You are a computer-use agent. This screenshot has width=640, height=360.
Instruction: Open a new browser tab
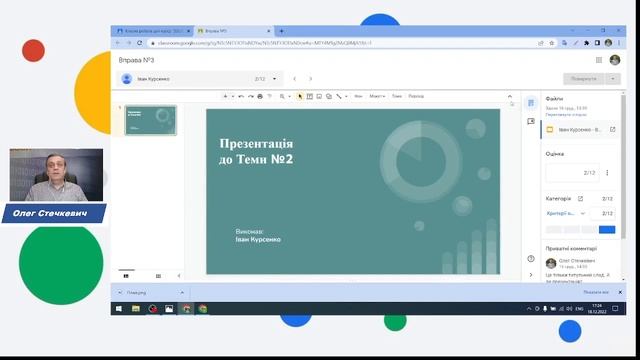(281, 31)
